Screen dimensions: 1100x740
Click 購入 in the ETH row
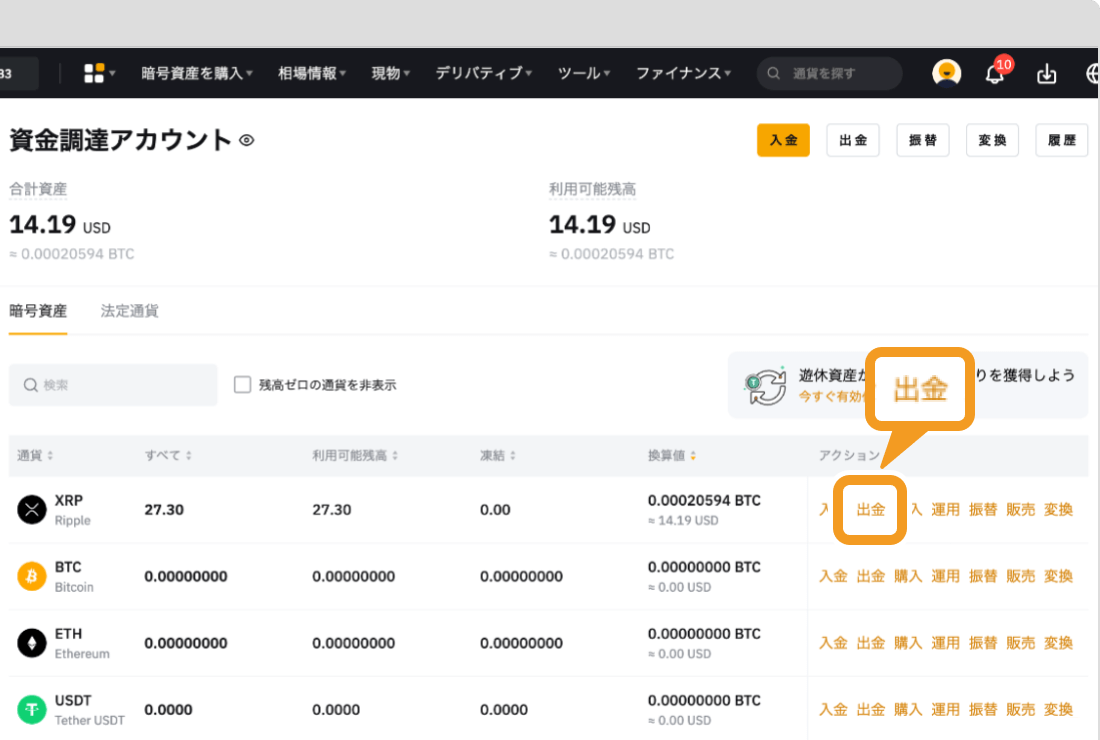coord(908,643)
